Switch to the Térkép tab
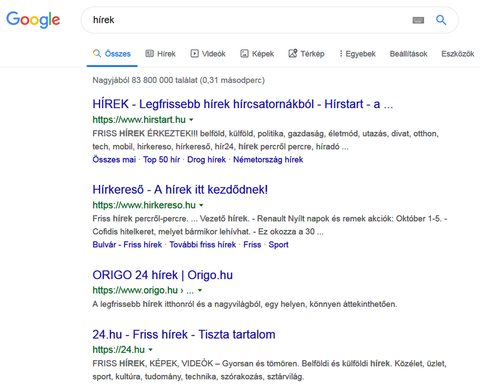This screenshot has width=480, height=392. 306,54
